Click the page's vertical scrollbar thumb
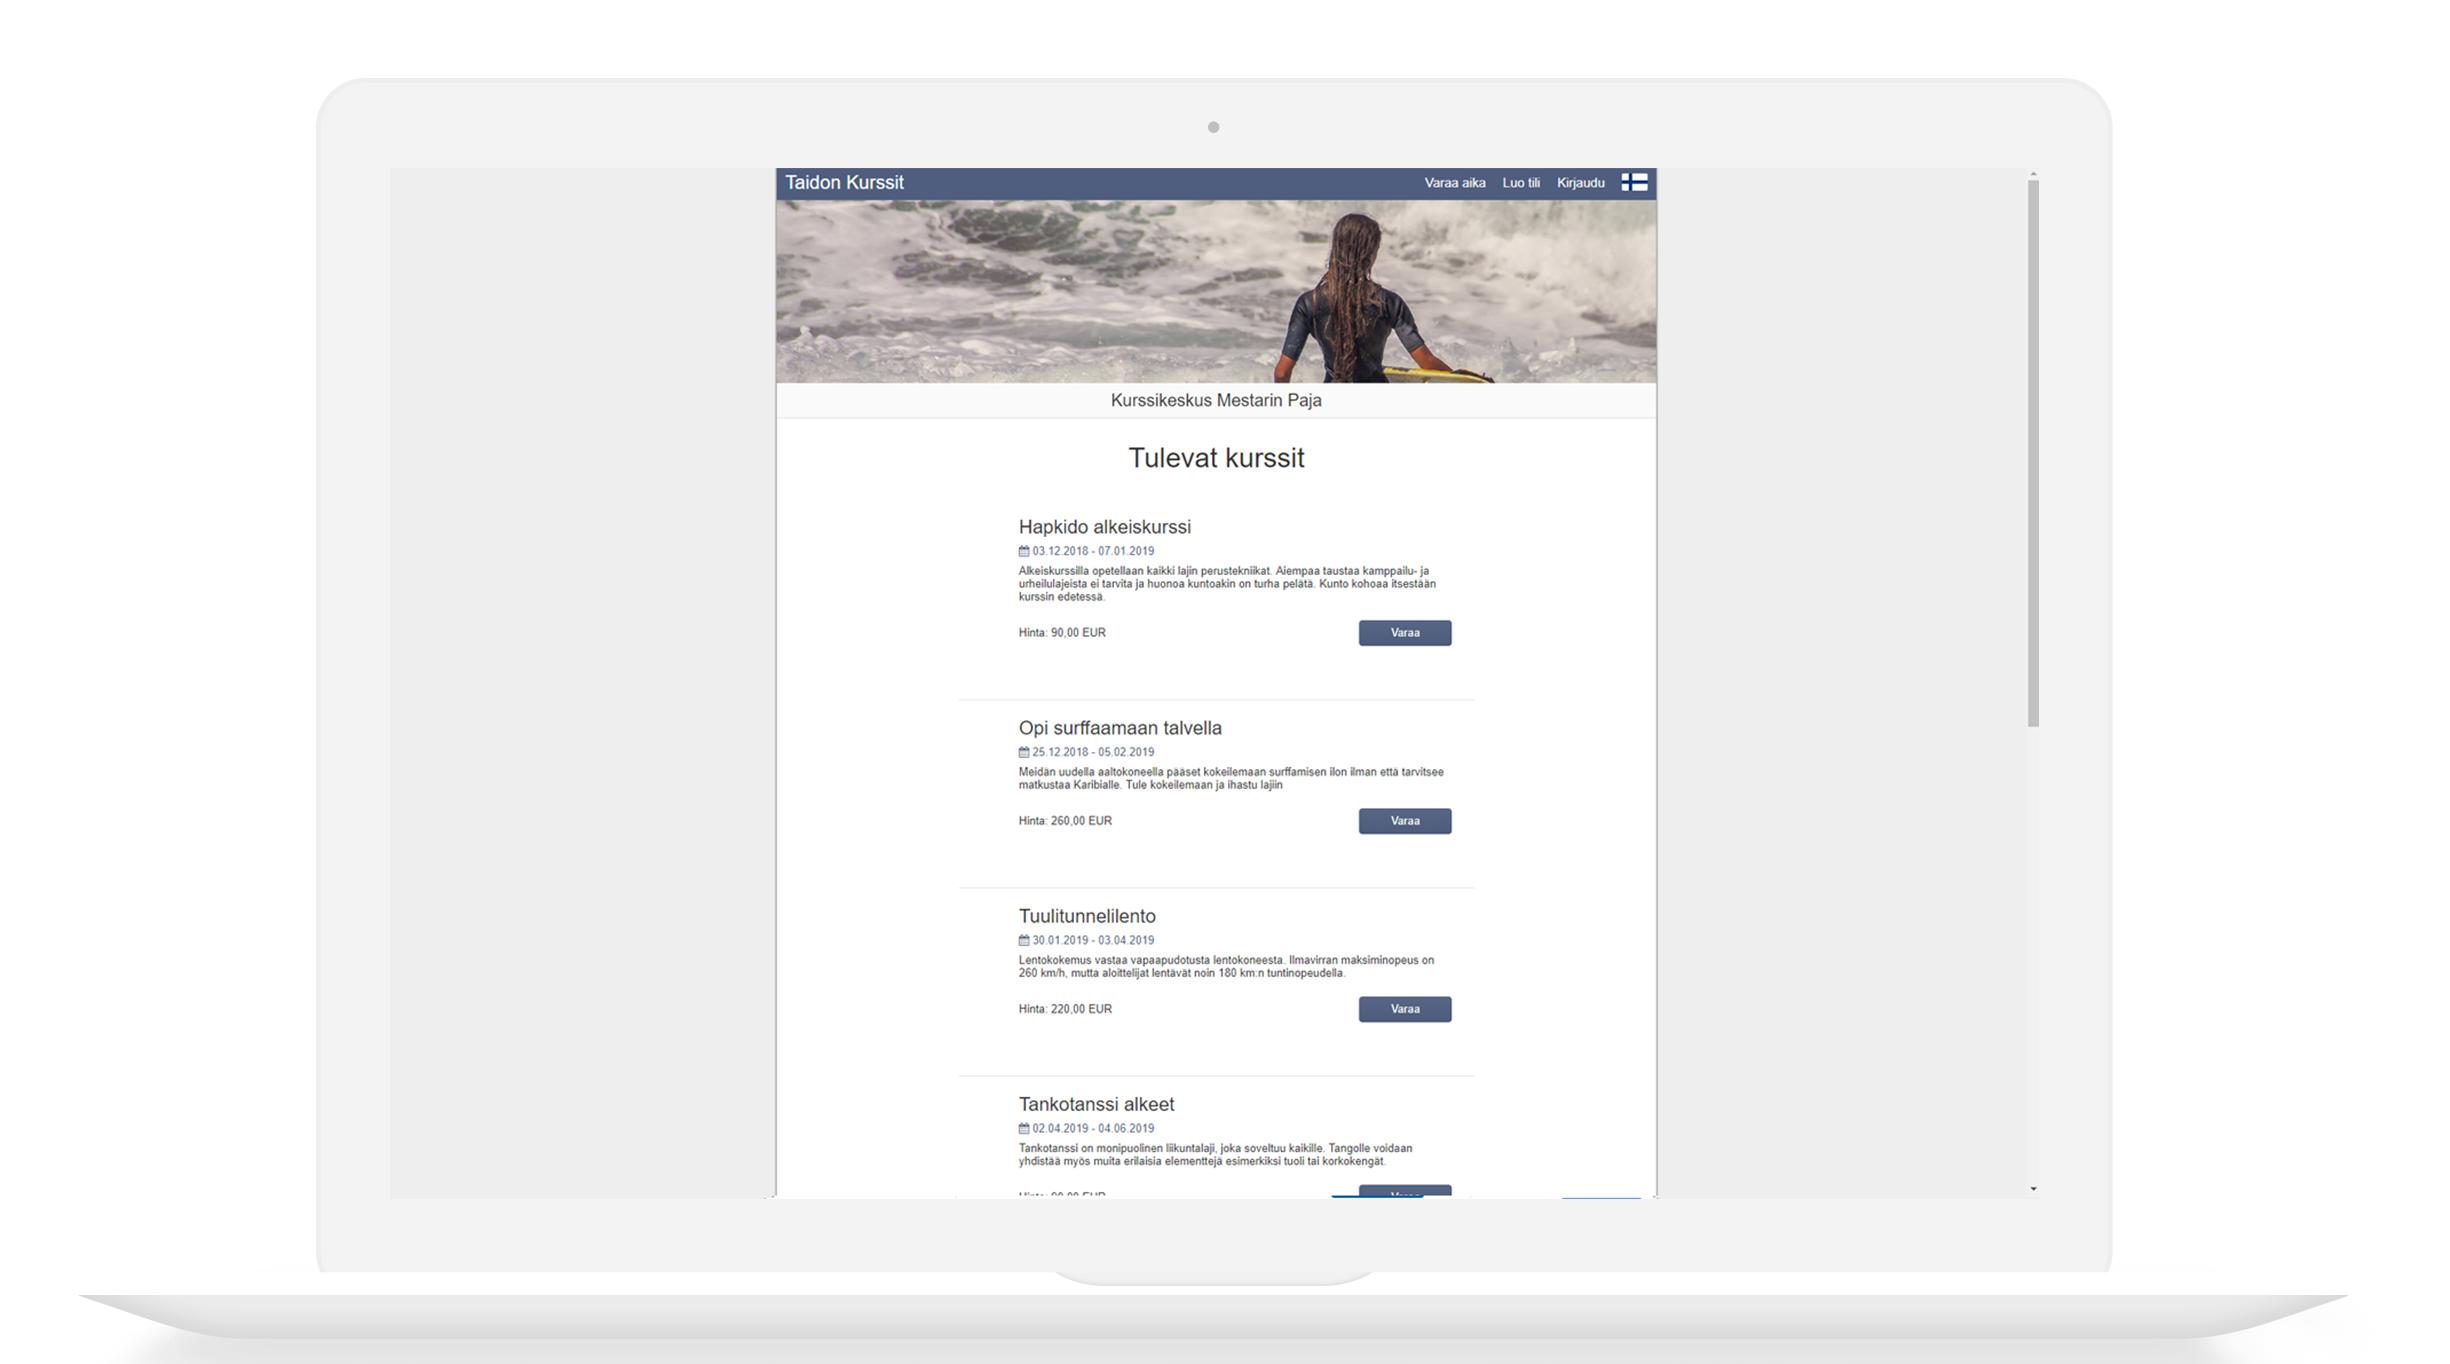The height and width of the screenshot is (1364, 2450). click(2033, 453)
